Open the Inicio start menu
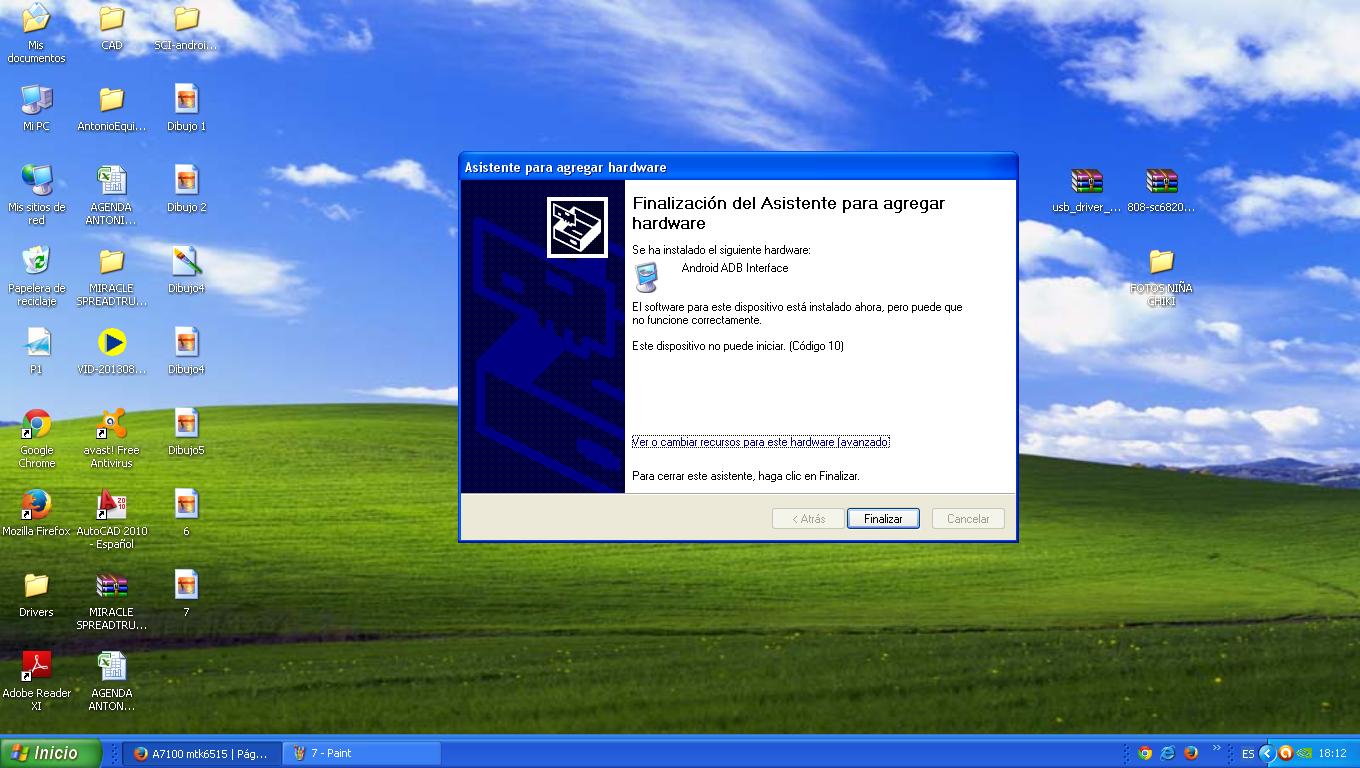This screenshot has height=768, width=1360. 51,753
